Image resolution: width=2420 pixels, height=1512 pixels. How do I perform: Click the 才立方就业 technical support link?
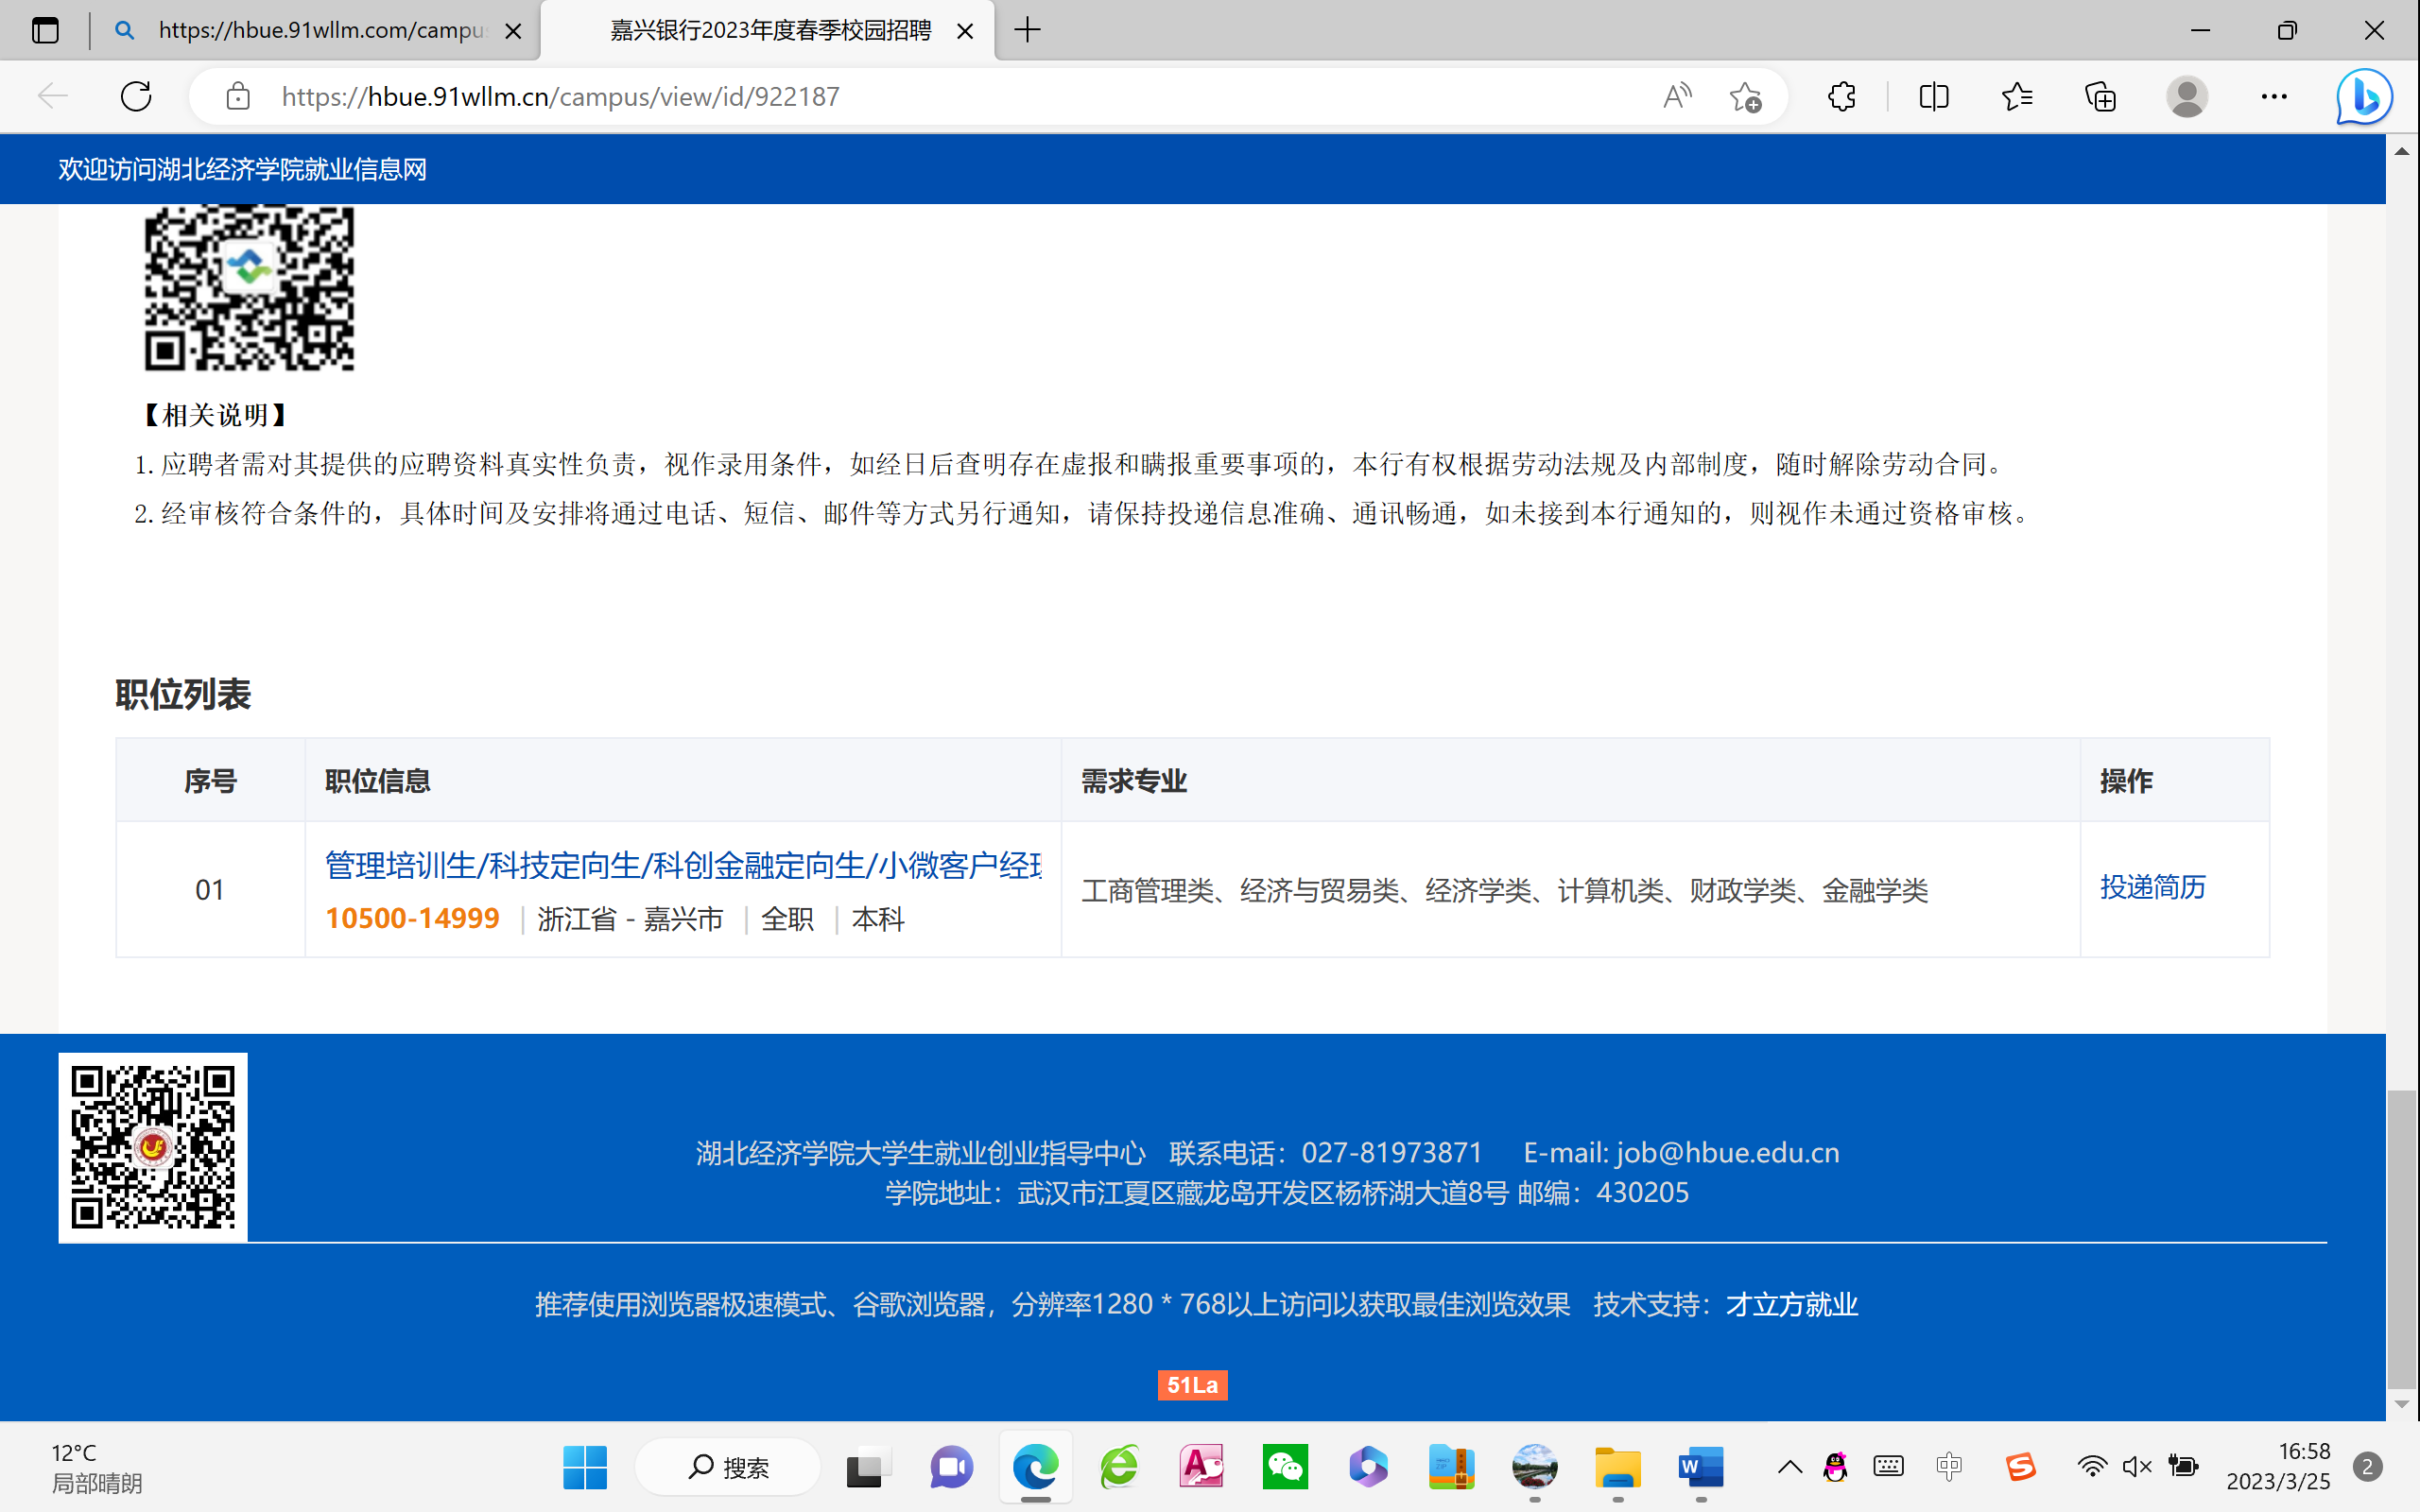[x=1791, y=1304]
